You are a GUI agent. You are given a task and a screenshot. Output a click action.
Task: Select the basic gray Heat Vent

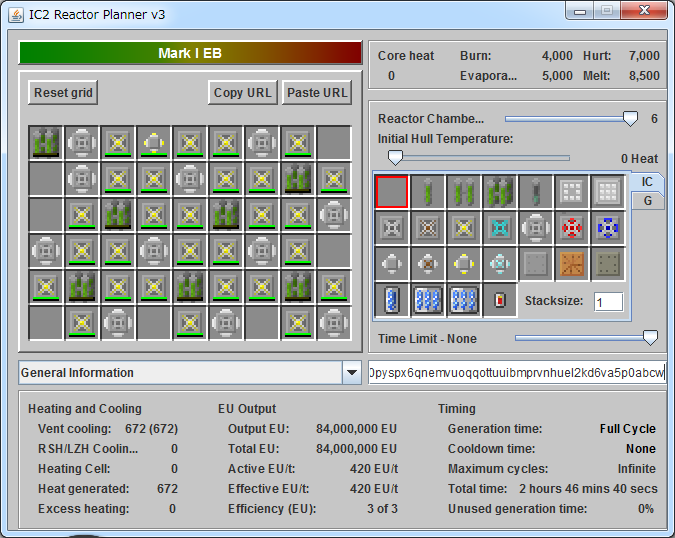point(392,228)
